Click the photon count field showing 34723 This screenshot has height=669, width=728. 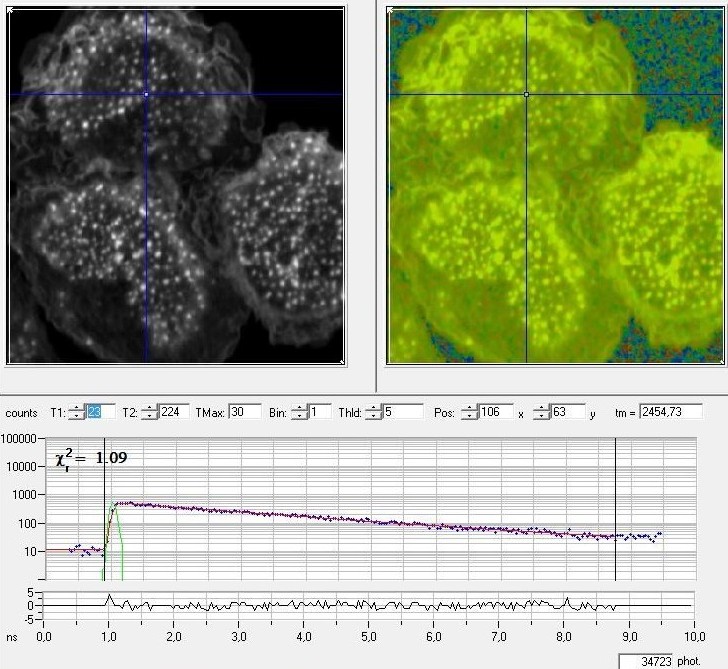(645, 662)
